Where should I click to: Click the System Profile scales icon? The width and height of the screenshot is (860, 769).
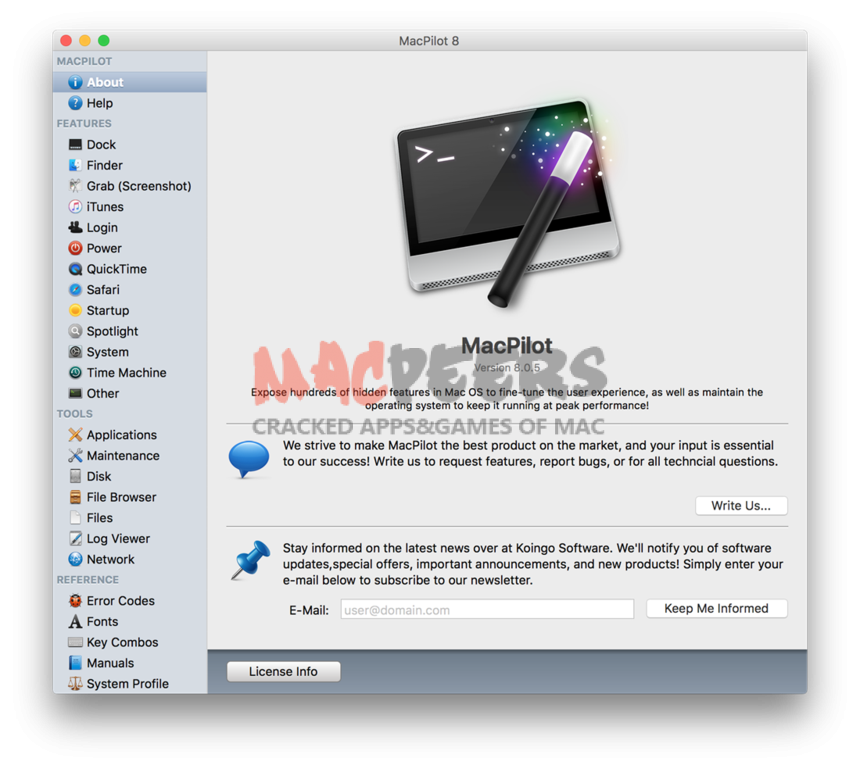pos(75,683)
